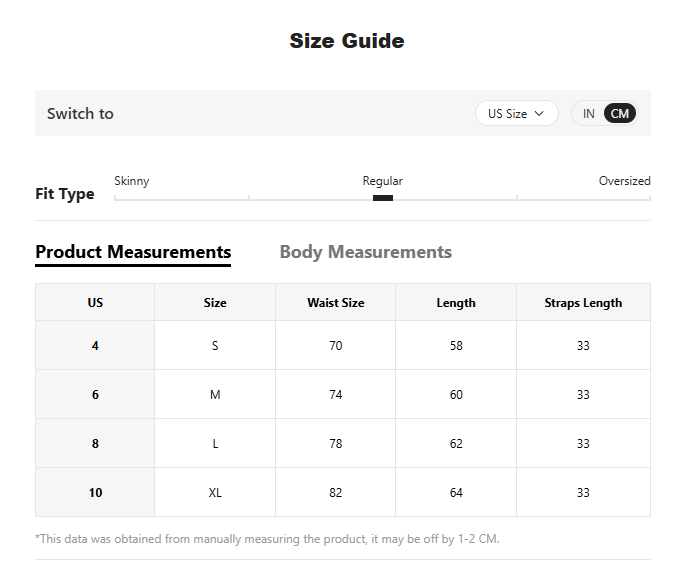Click the Waist Size column header
Viewport: 682px width, 572px height.
tap(335, 302)
